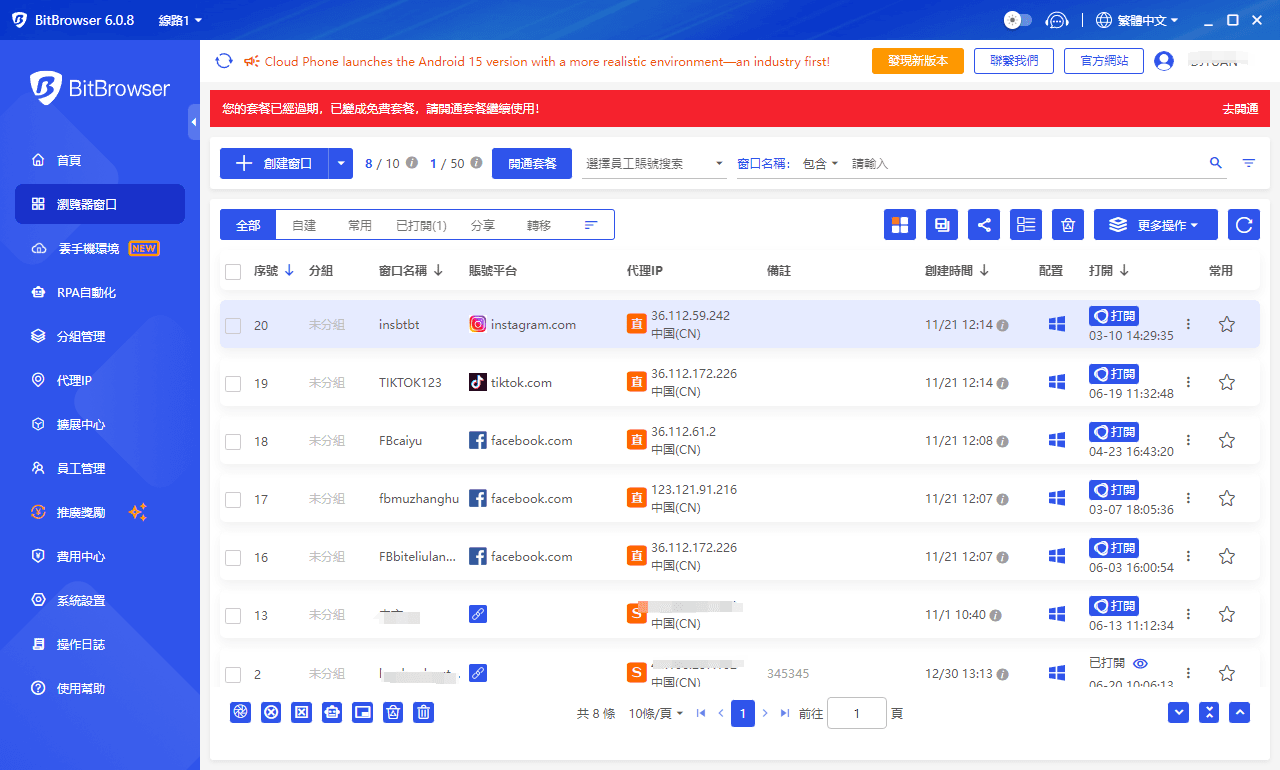Click the customer support headset icon
The height and width of the screenshot is (770, 1280).
click(1057, 20)
